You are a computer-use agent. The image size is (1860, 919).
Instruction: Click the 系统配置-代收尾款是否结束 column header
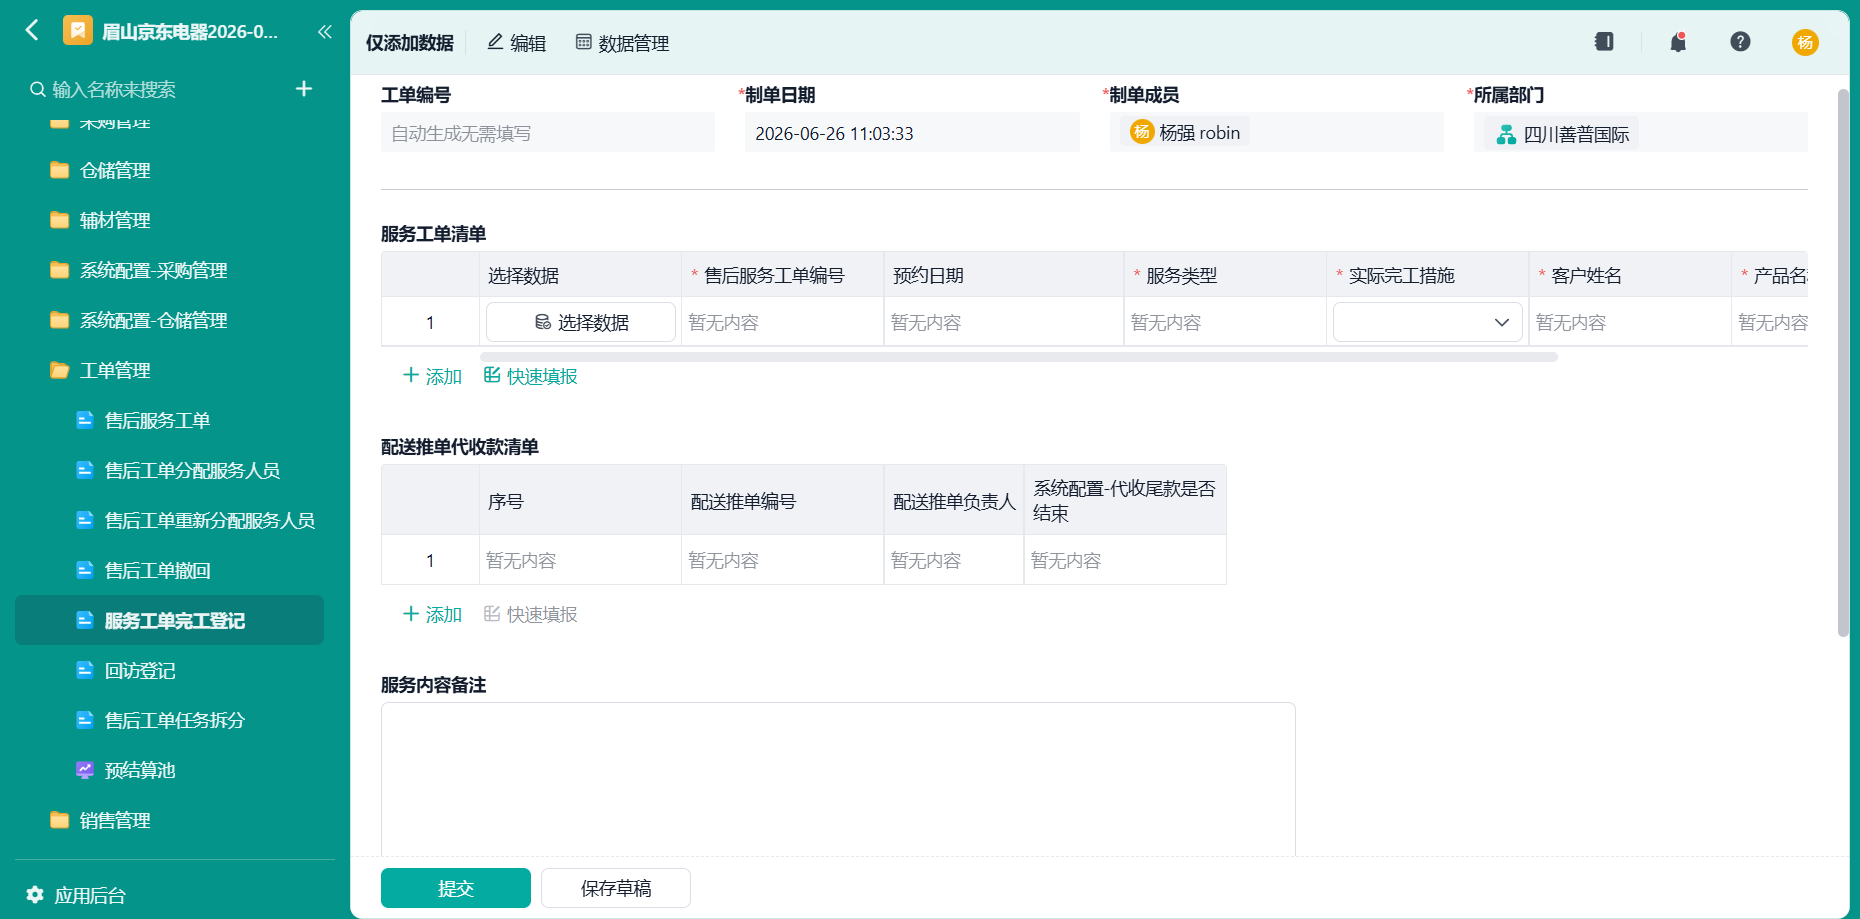click(1125, 501)
